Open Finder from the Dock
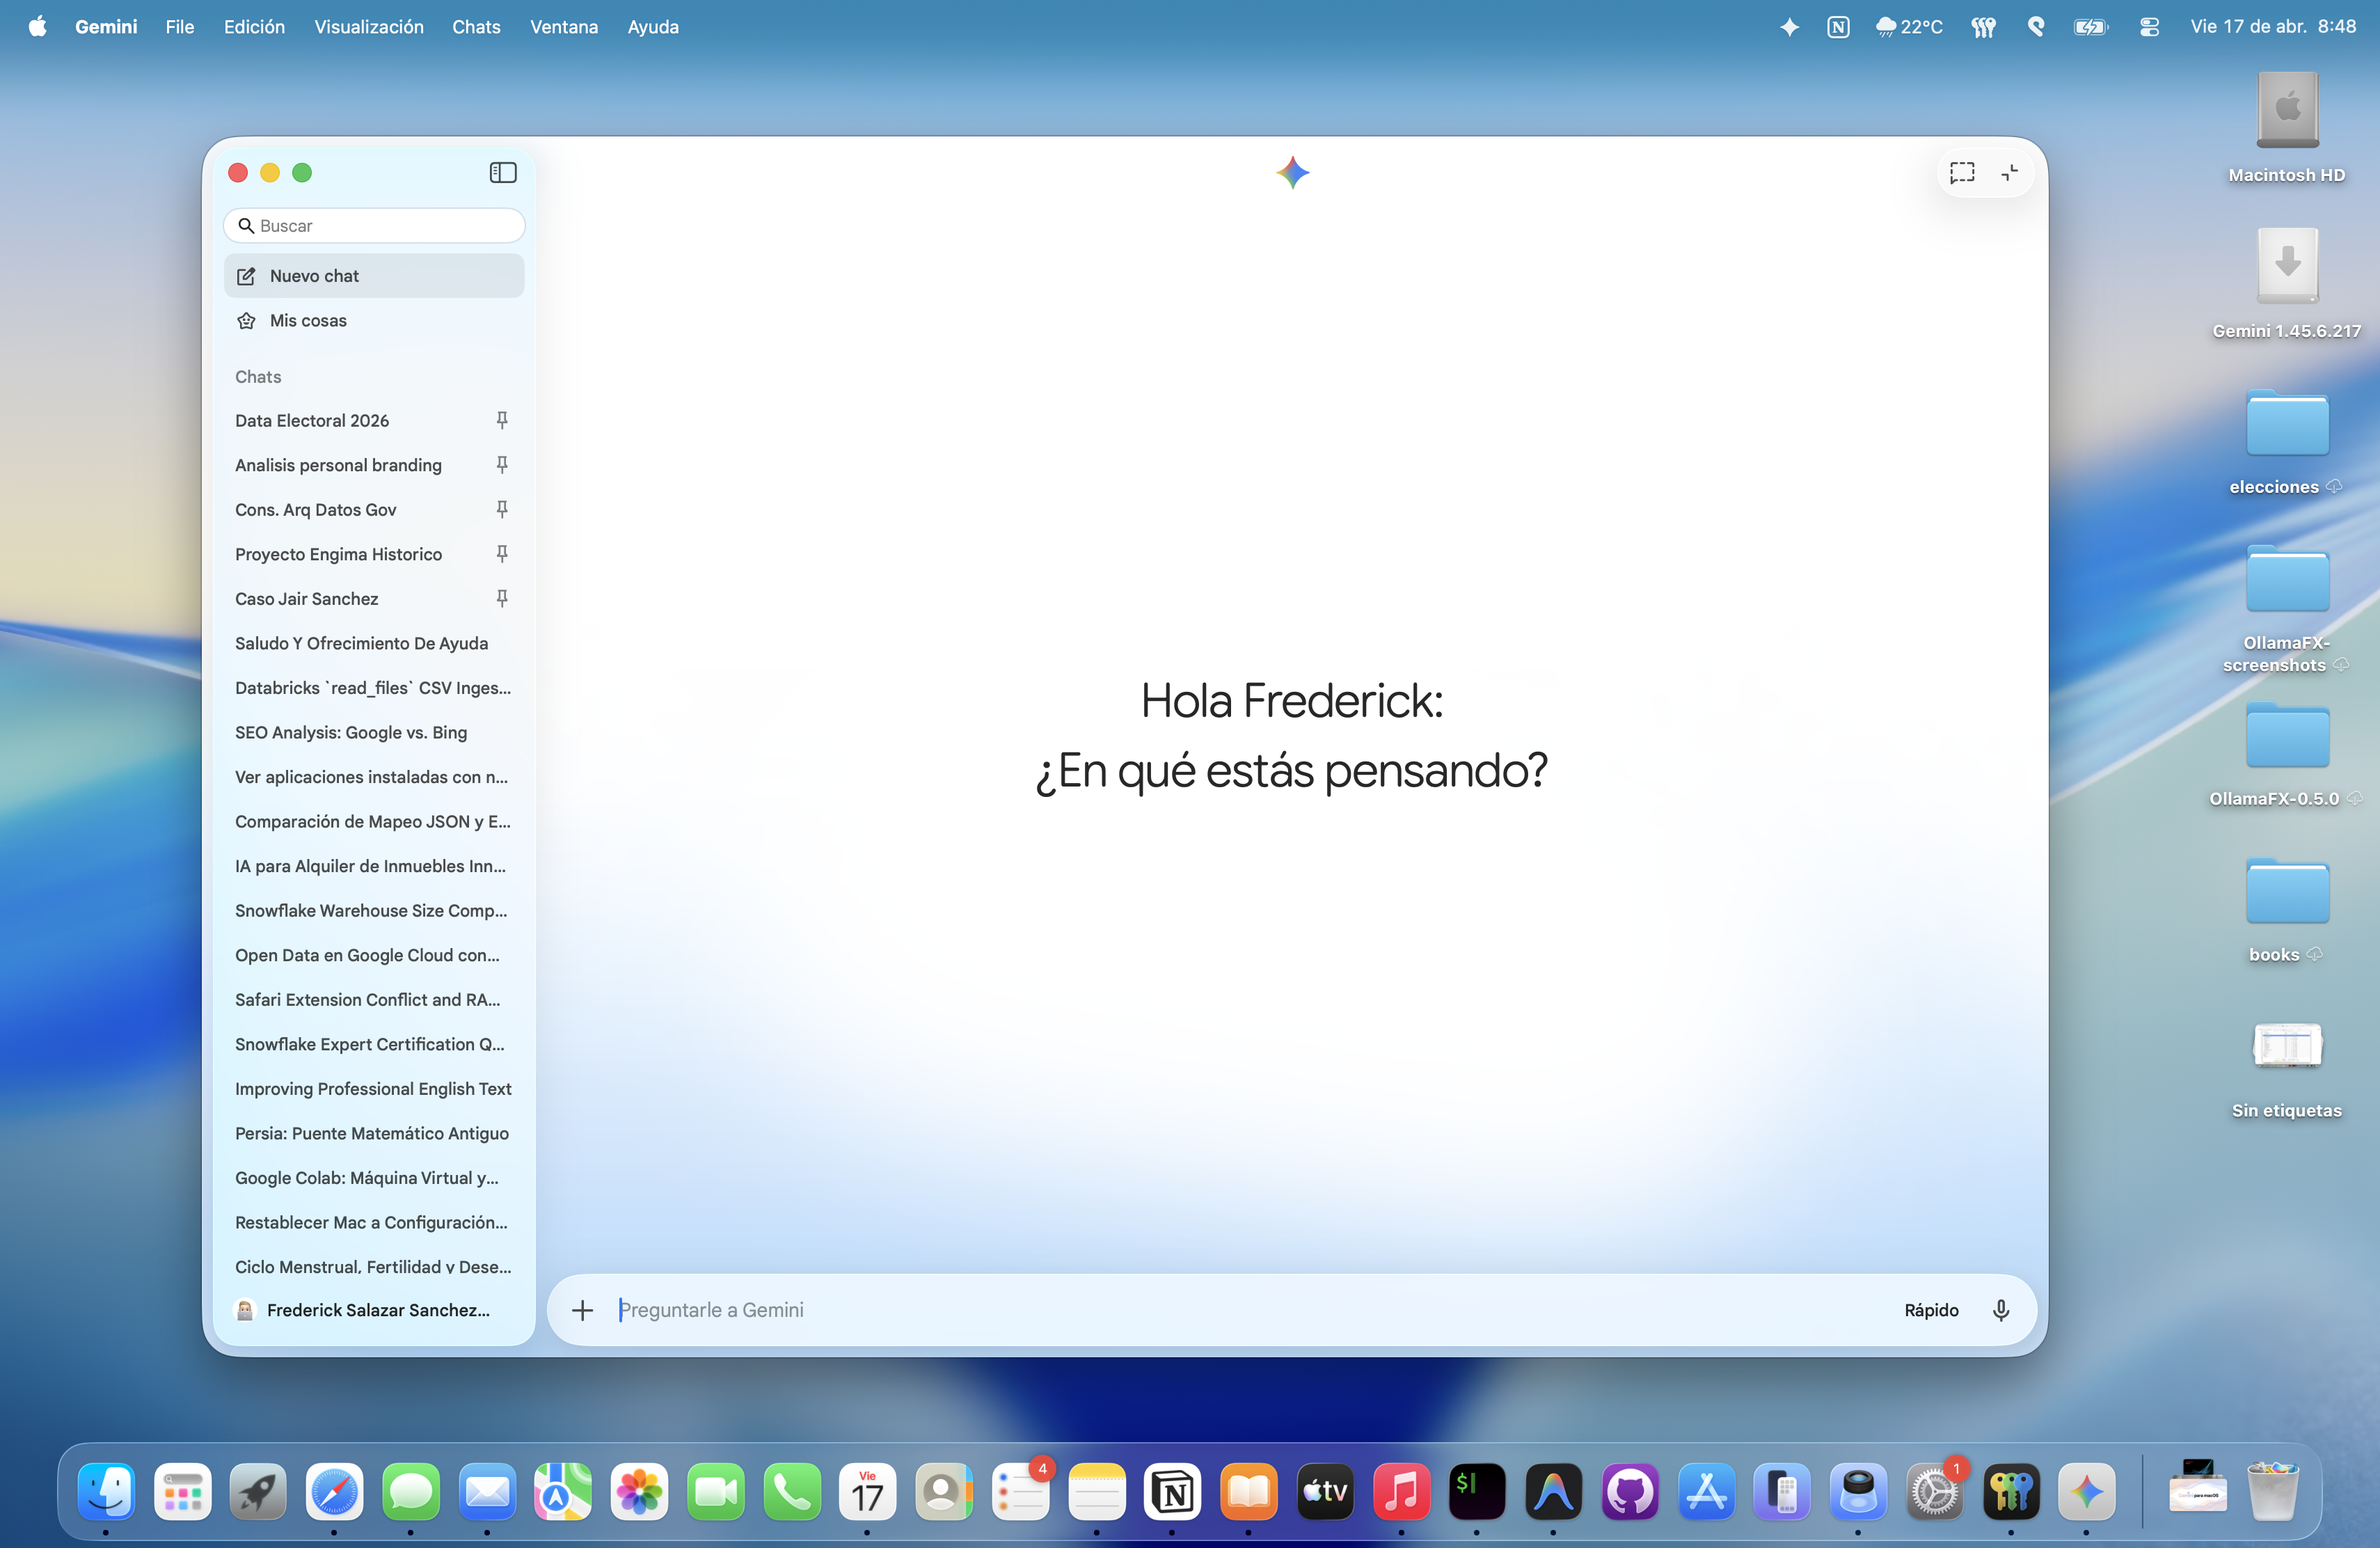This screenshot has height=1548, width=2380. click(106, 1491)
